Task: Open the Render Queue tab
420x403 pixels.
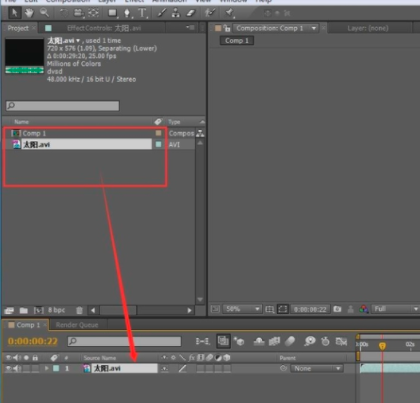Action: pyautogui.click(x=77, y=325)
